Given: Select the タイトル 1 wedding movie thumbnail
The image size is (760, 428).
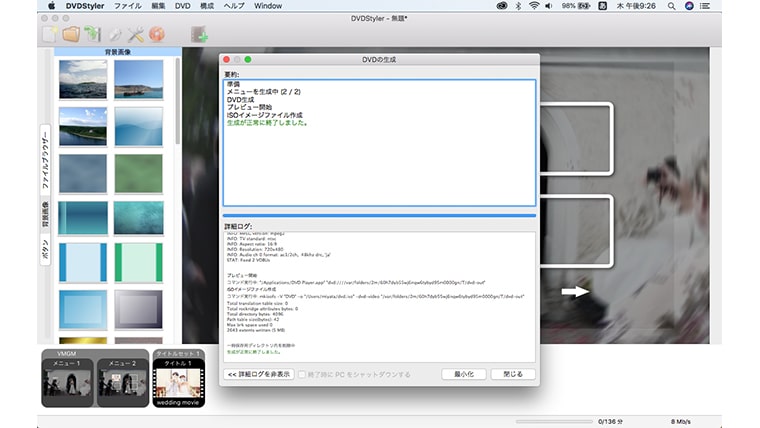Looking at the screenshot, I should (179, 382).
